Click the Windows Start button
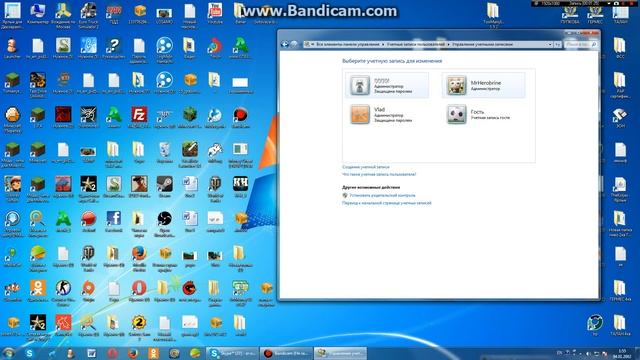This screenshot has height=360, width=640. click(x=9, y=353)
